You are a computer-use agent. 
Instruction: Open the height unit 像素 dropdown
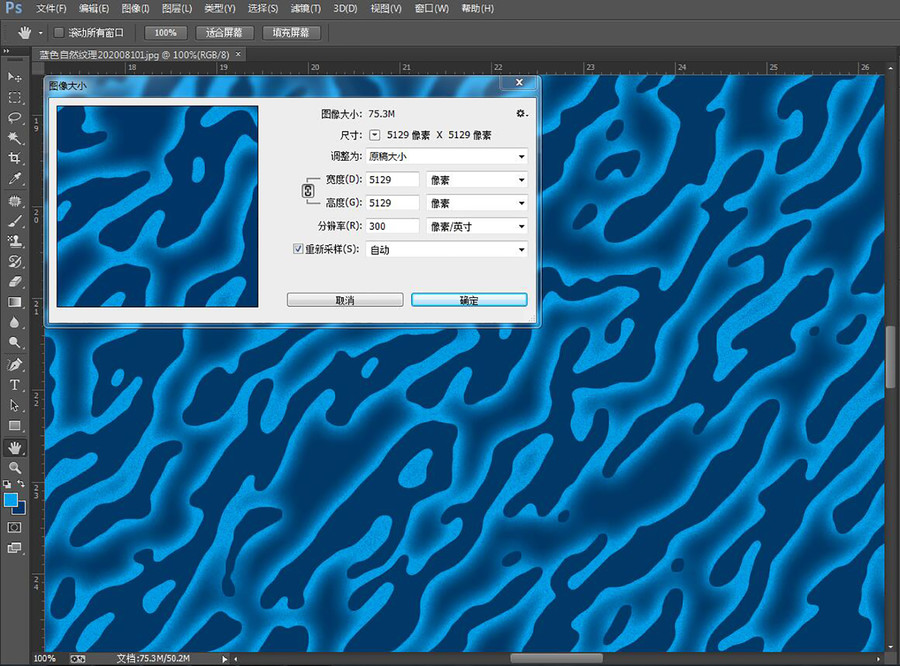click(x=476, y=203)
